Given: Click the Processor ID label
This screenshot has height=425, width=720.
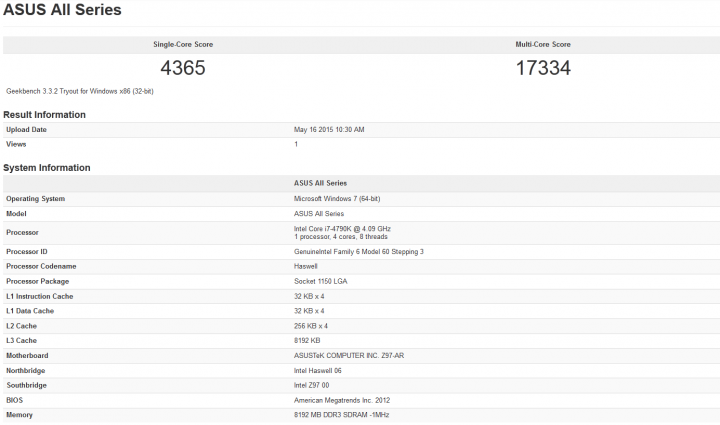Looking at the screenshot, I should (x=27, y=252).
